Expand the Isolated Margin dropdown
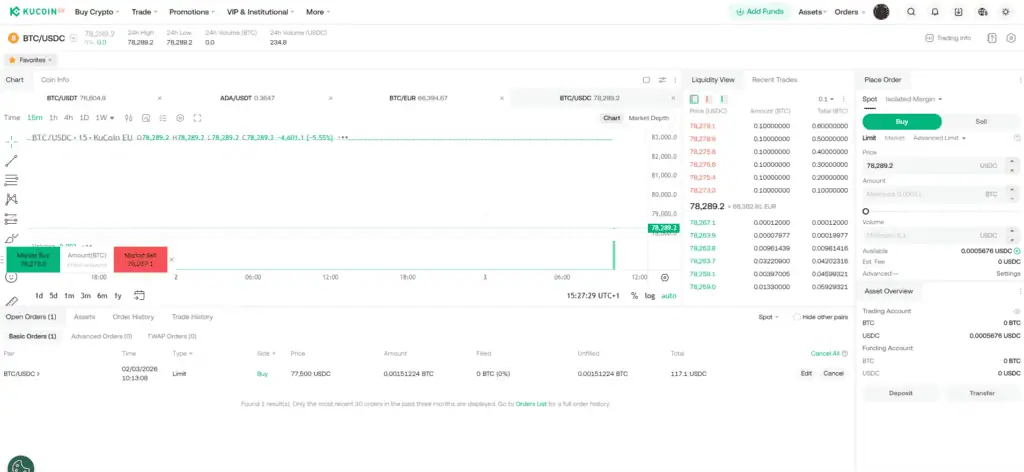The width and height of the screenshot is (1024, 472). pyautogui.click(x=913, y=99)
